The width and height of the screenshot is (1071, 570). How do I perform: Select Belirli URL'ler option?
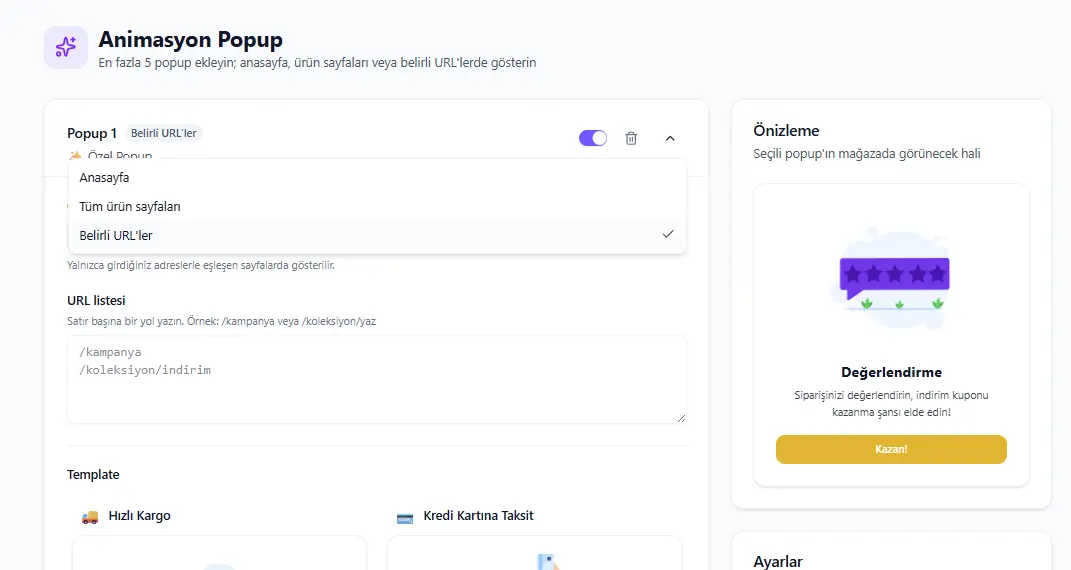pos(377,235)
